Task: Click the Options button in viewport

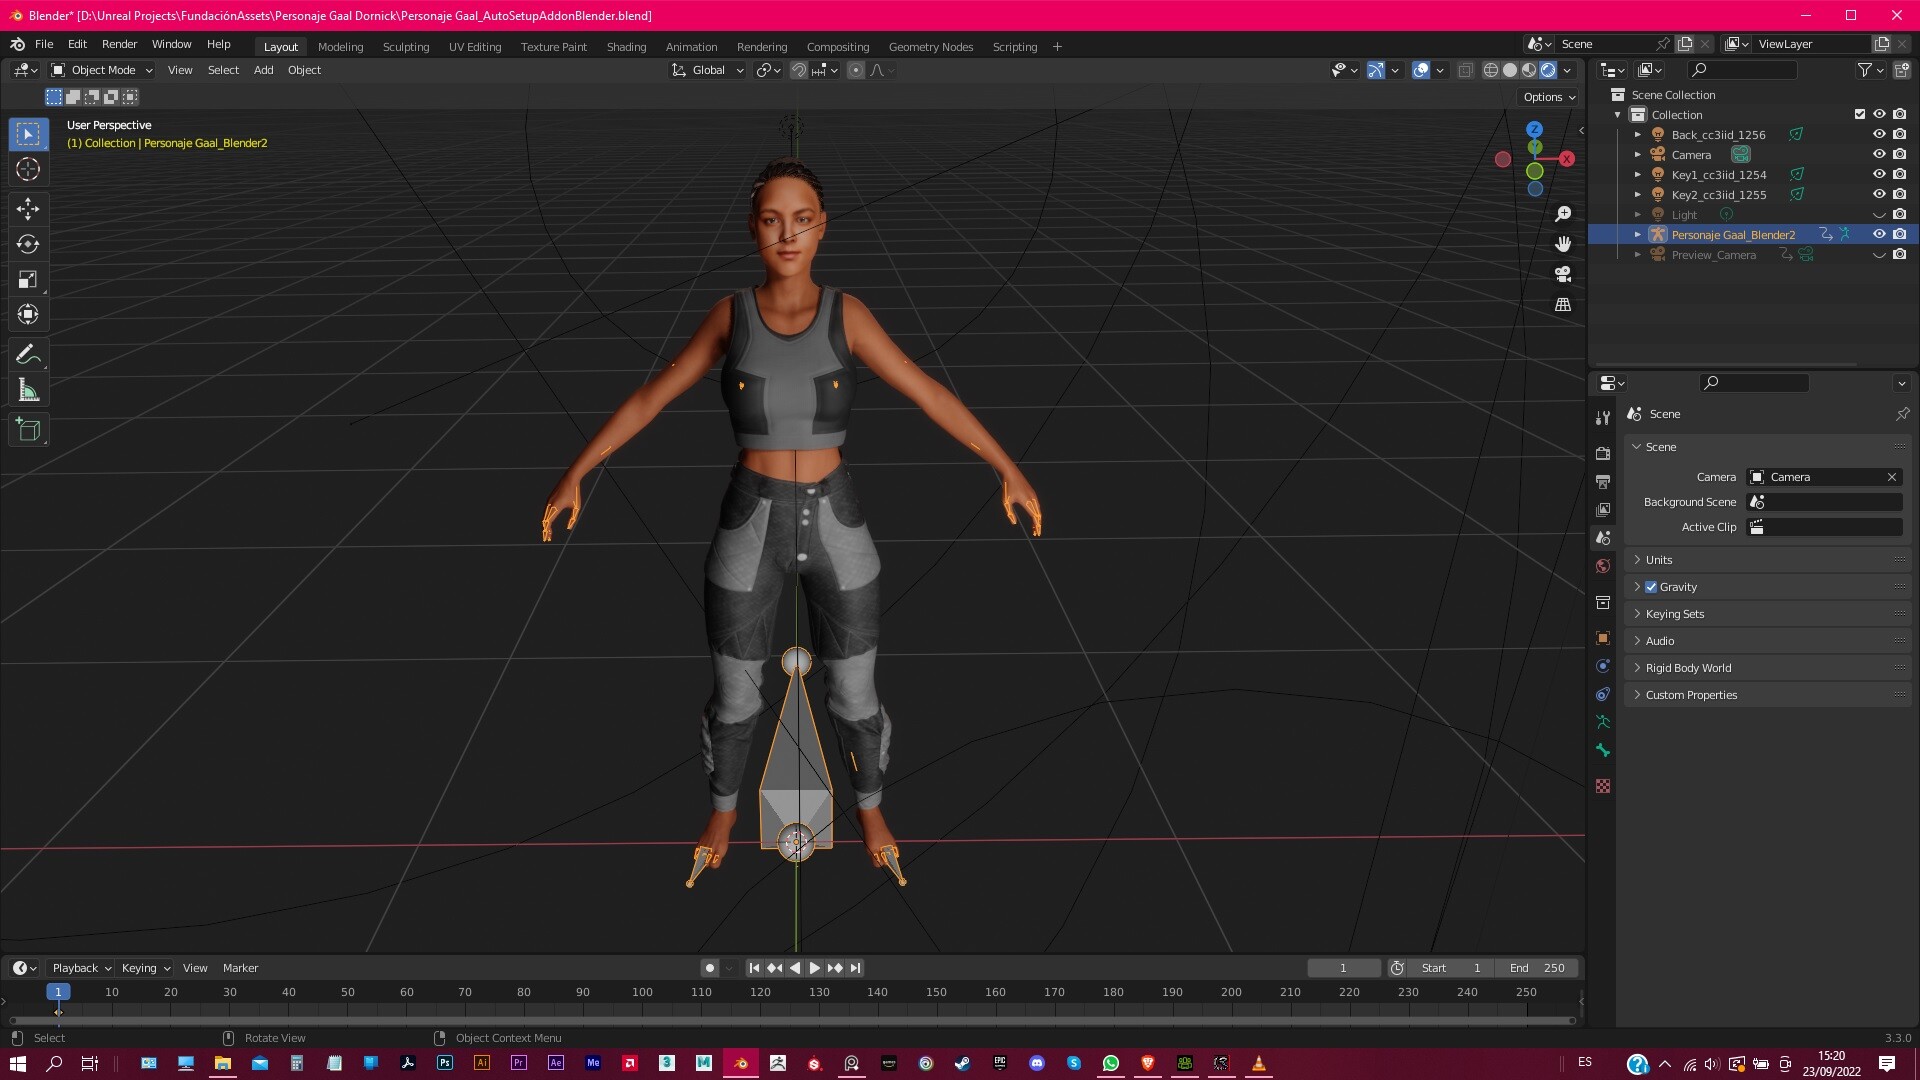Action: click(x=1549, y=97)
